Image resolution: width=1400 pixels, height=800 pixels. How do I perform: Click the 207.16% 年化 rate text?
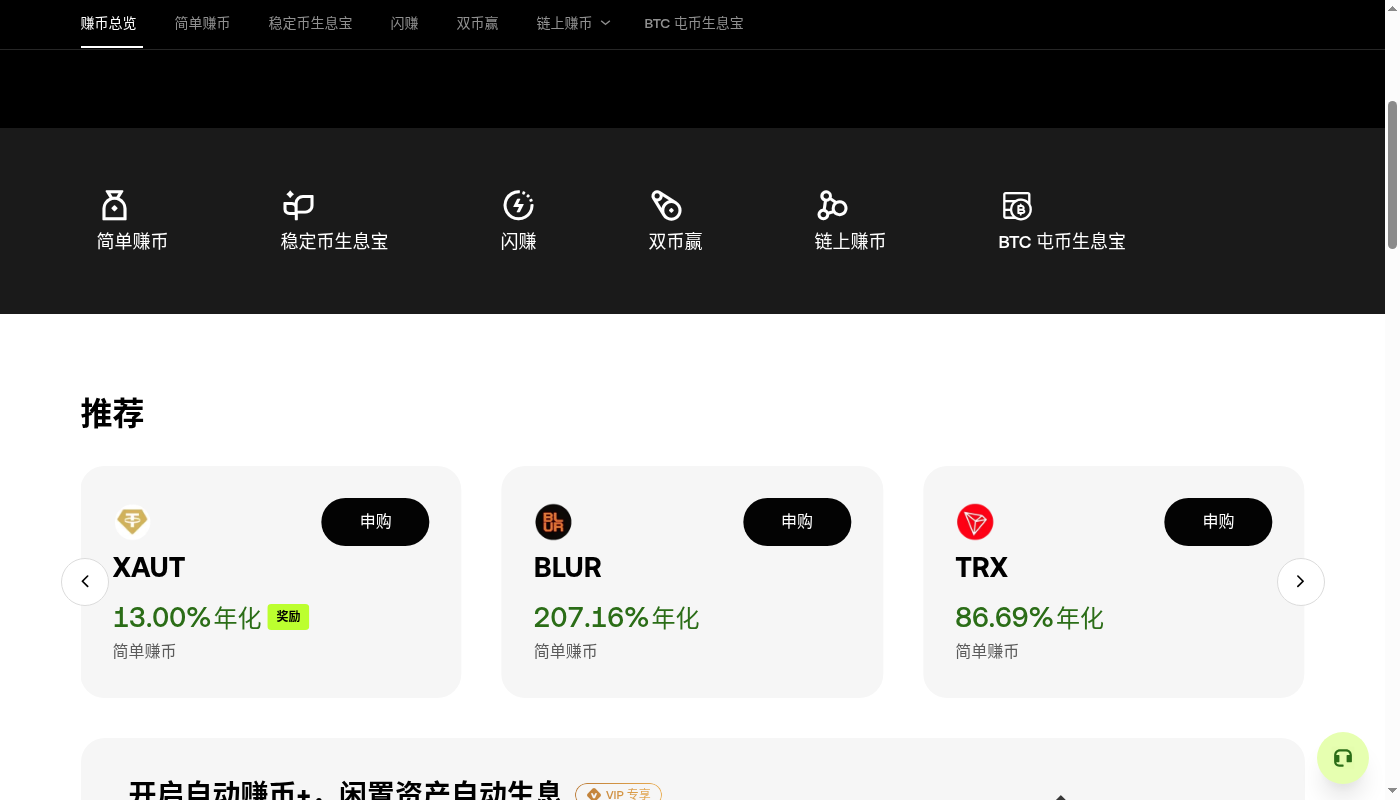point(616,617)
